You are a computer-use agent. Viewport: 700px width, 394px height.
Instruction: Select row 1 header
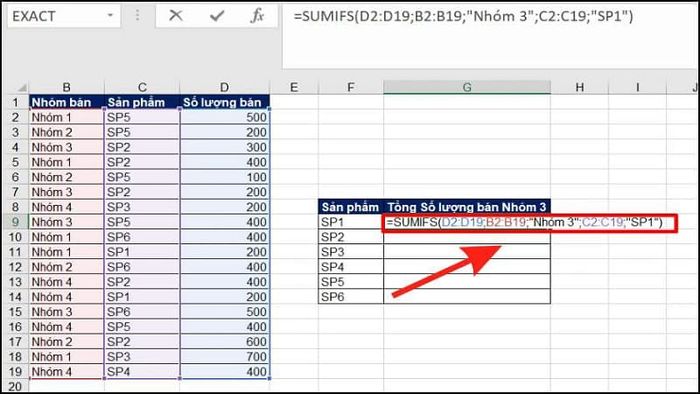[x=15, y=103]
